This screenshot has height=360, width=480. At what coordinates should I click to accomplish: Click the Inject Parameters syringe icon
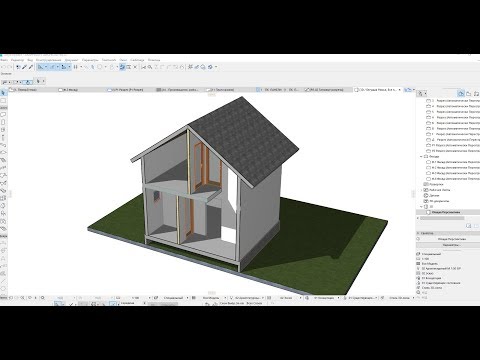pos(31,67)
